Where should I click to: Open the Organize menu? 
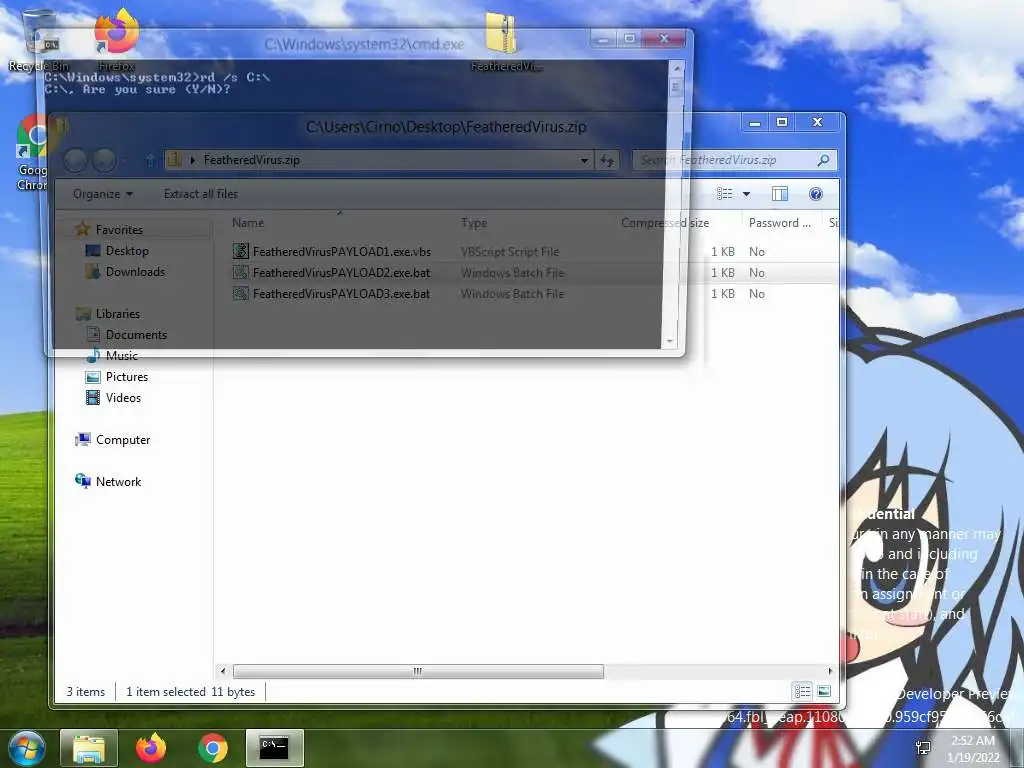pos(103,194)
